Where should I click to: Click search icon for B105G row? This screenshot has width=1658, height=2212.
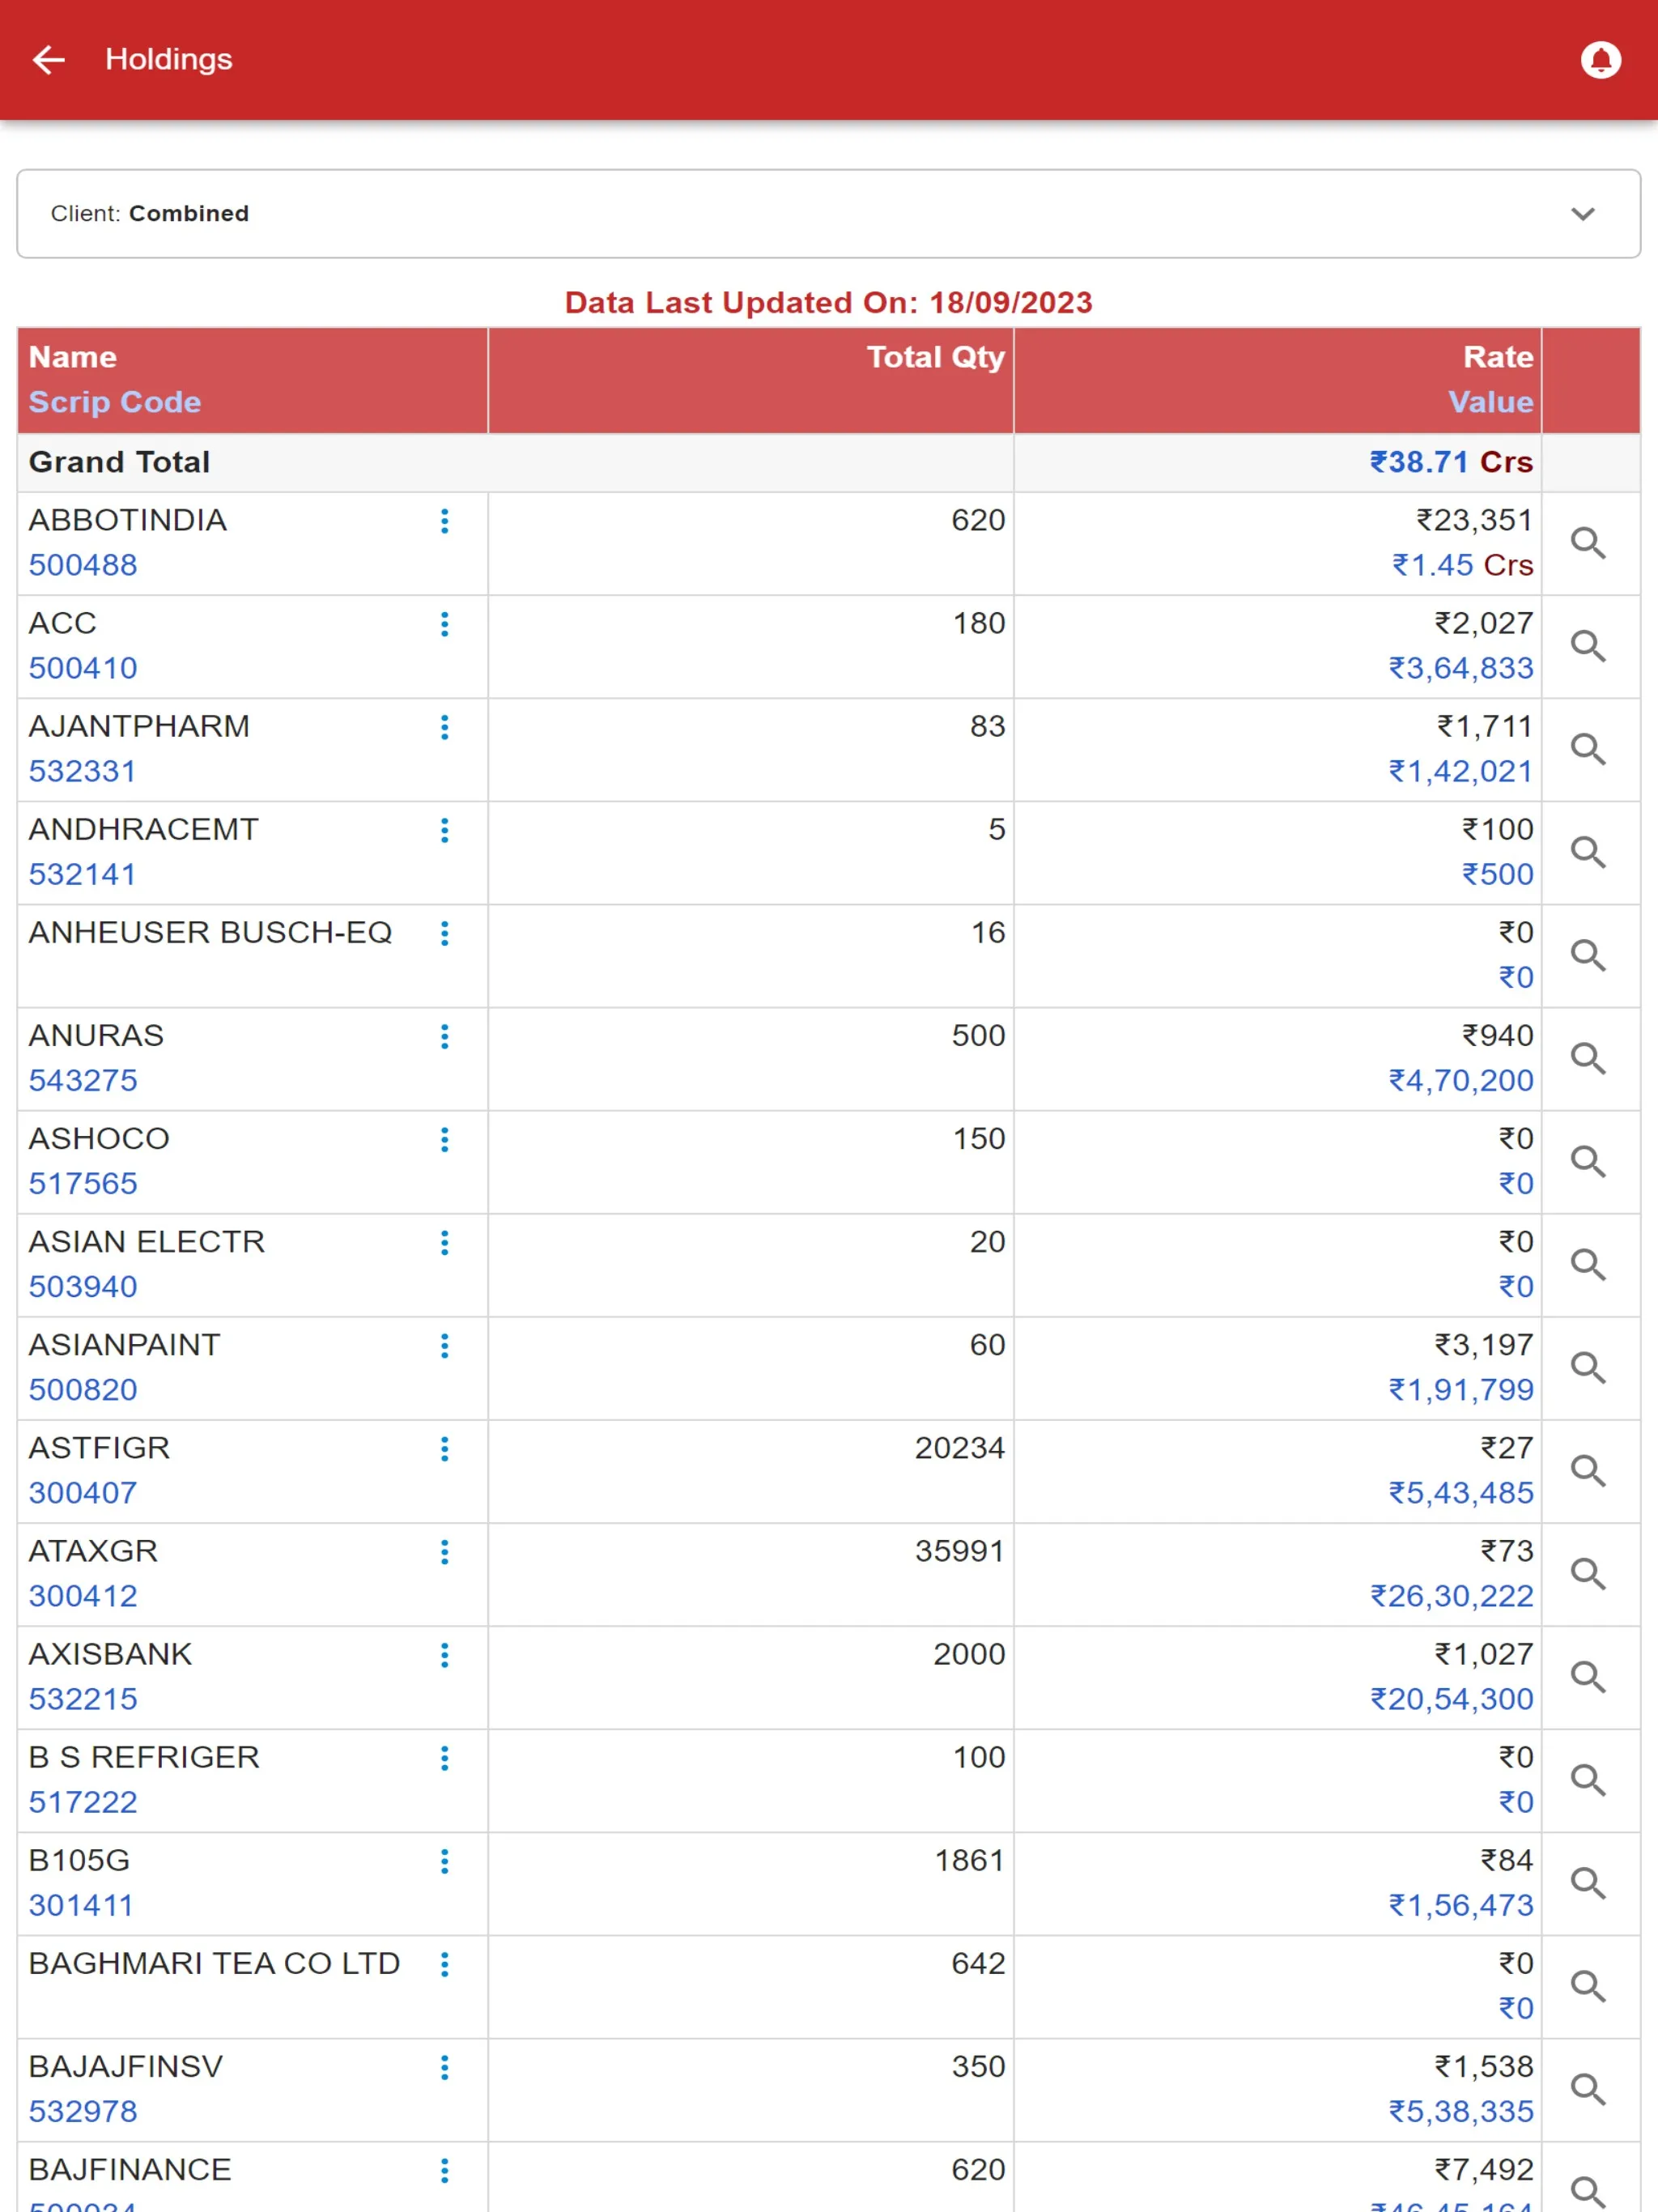[x=1588, y=1882]
